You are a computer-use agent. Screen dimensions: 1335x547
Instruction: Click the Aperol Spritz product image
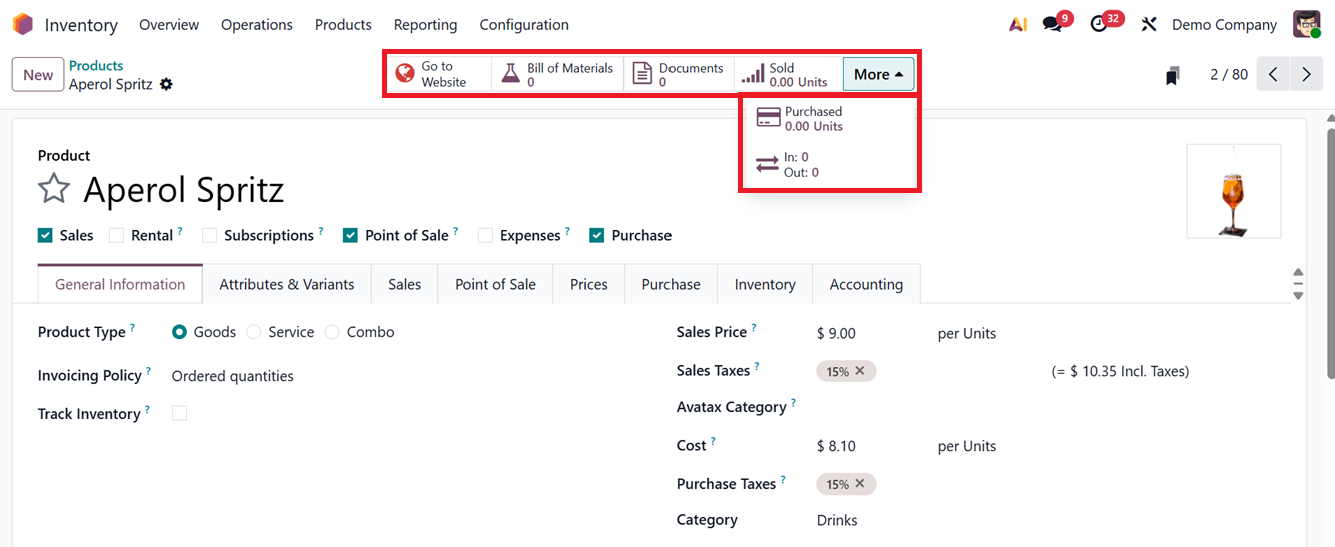(x=1233, y=191)
